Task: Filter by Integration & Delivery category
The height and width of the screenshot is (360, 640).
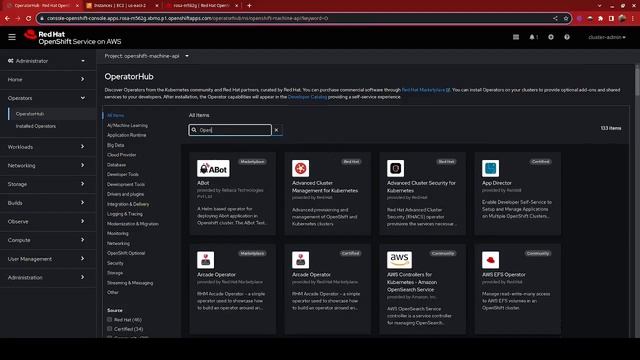Action: coord(128,204)
